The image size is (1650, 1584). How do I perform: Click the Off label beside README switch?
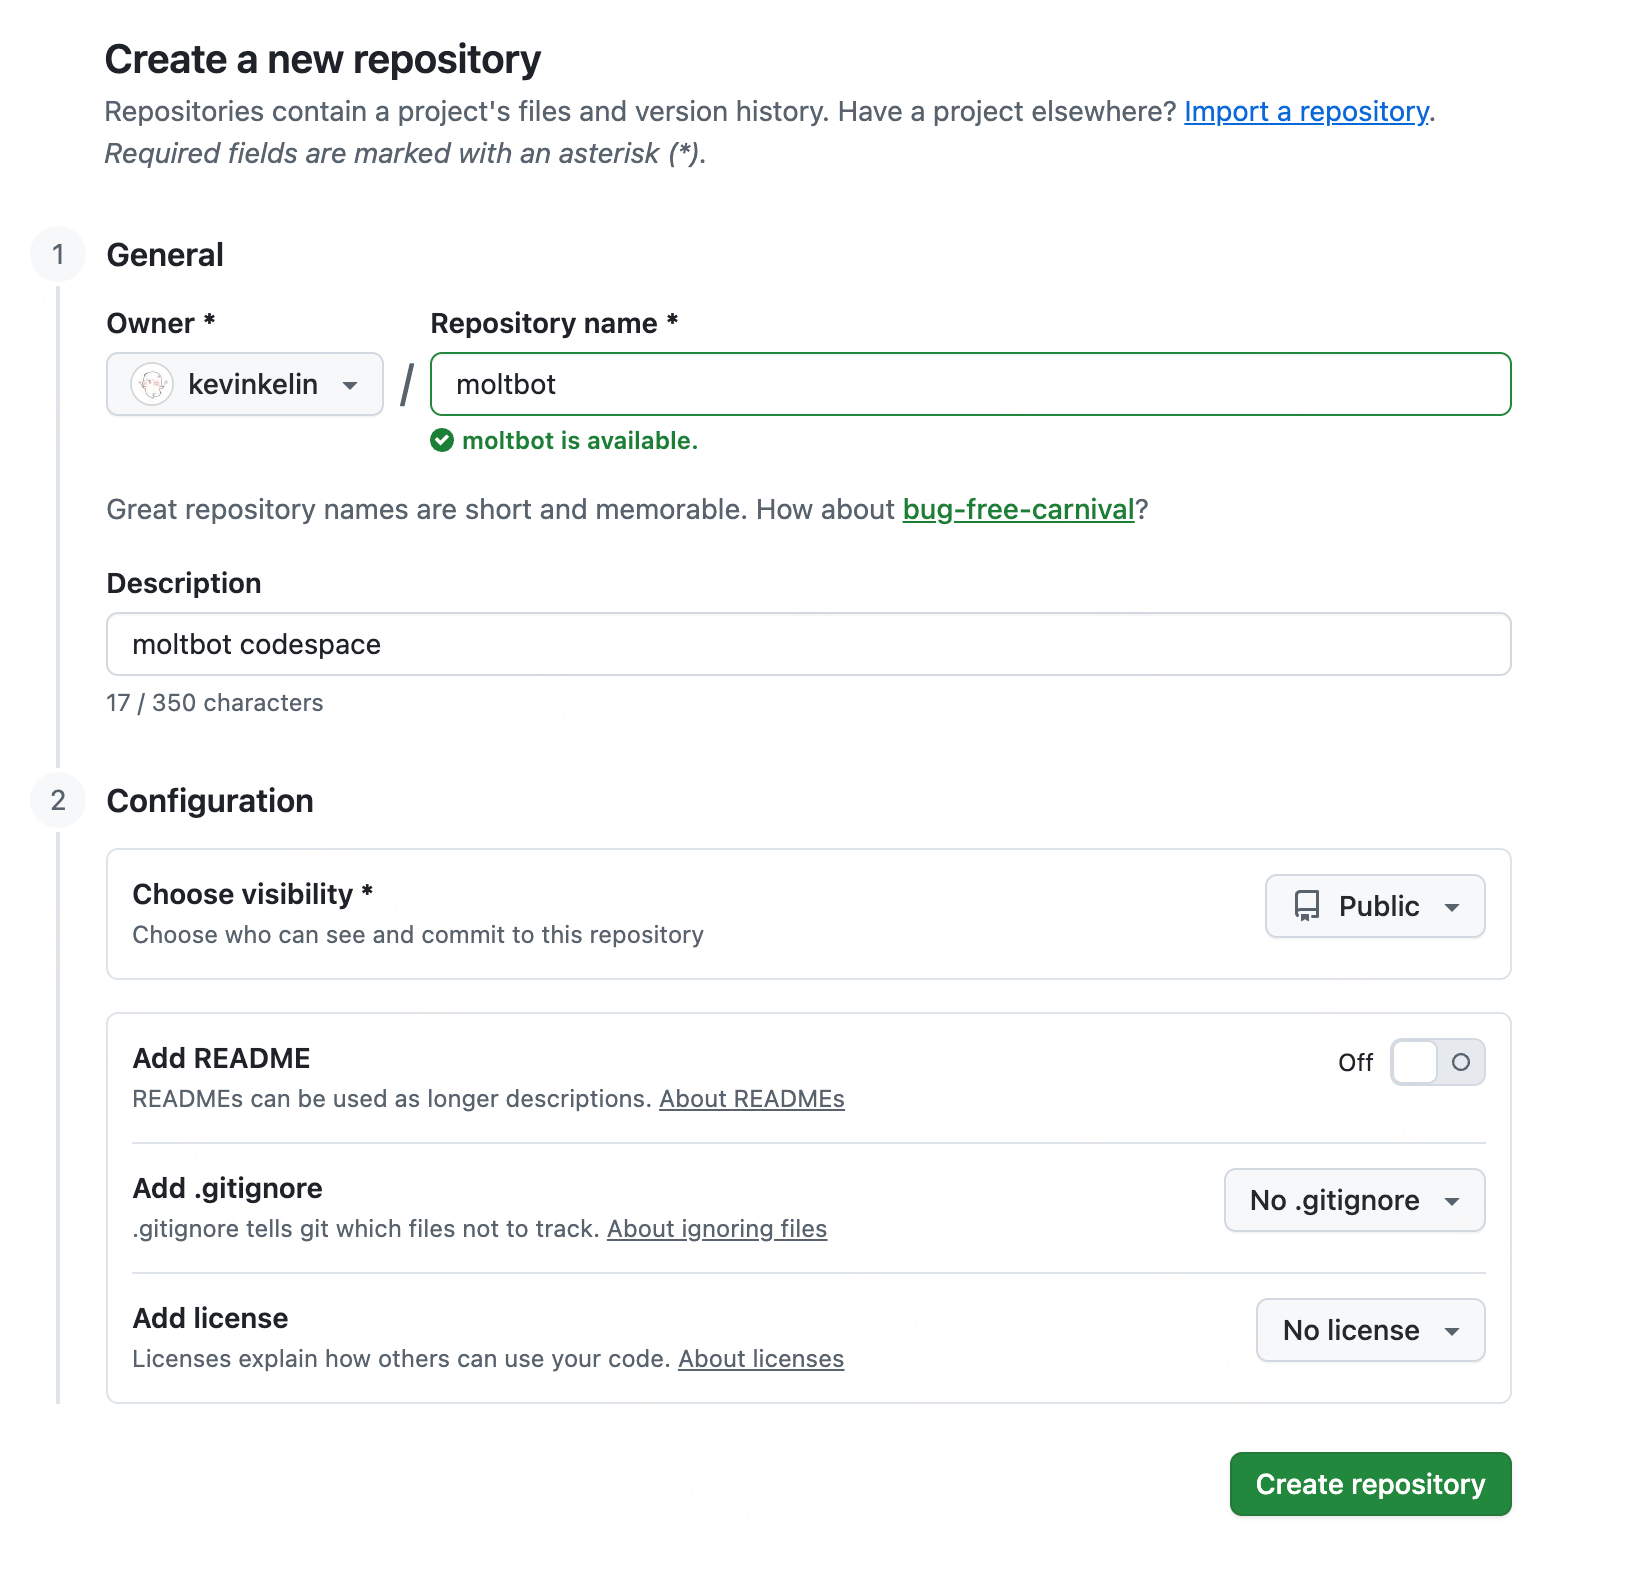1355,1062
